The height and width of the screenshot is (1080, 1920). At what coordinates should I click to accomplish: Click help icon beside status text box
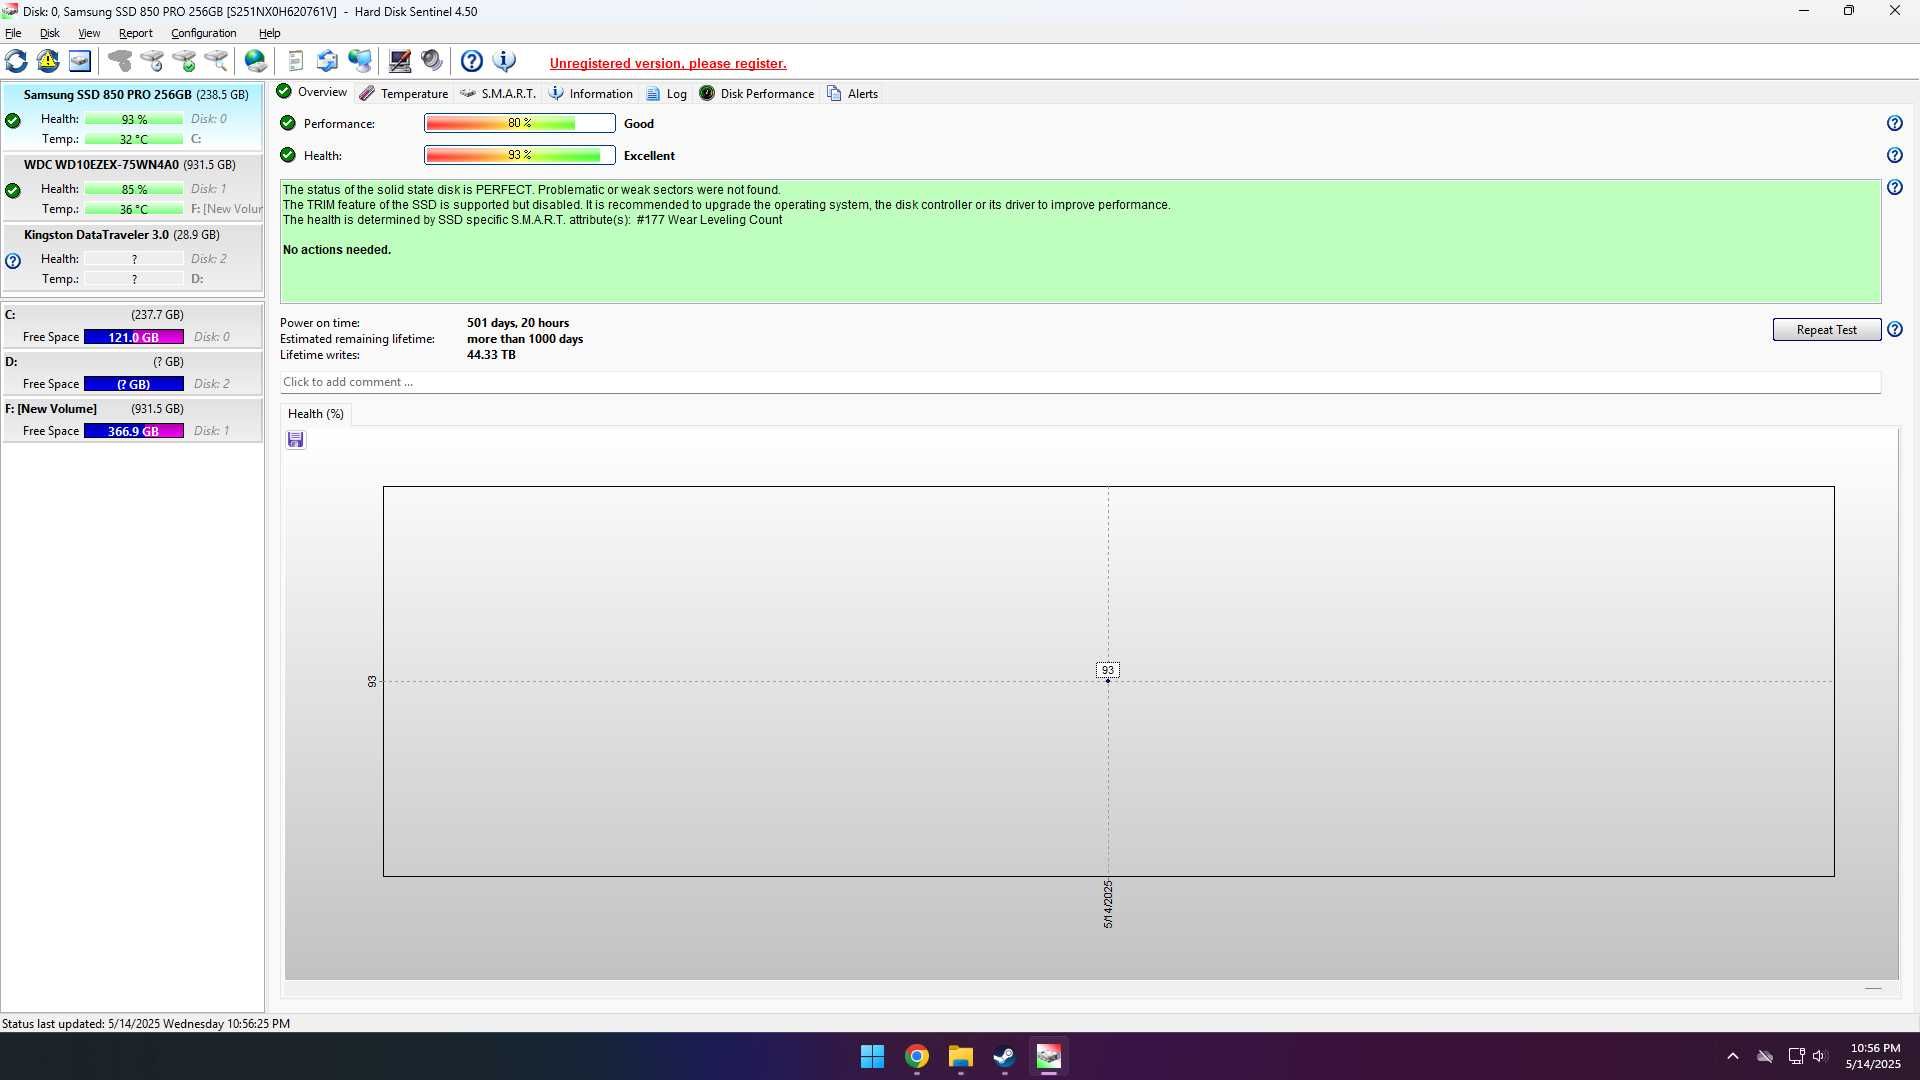[1894, 188]
